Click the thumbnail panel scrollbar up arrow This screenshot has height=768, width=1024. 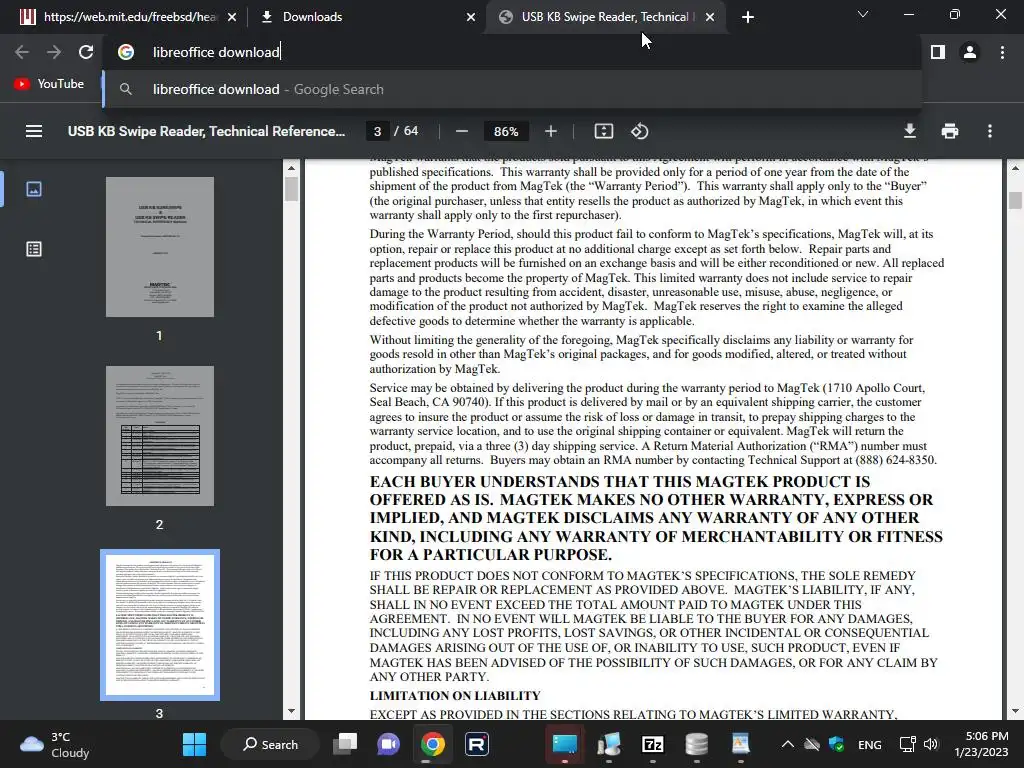[291, 168]
